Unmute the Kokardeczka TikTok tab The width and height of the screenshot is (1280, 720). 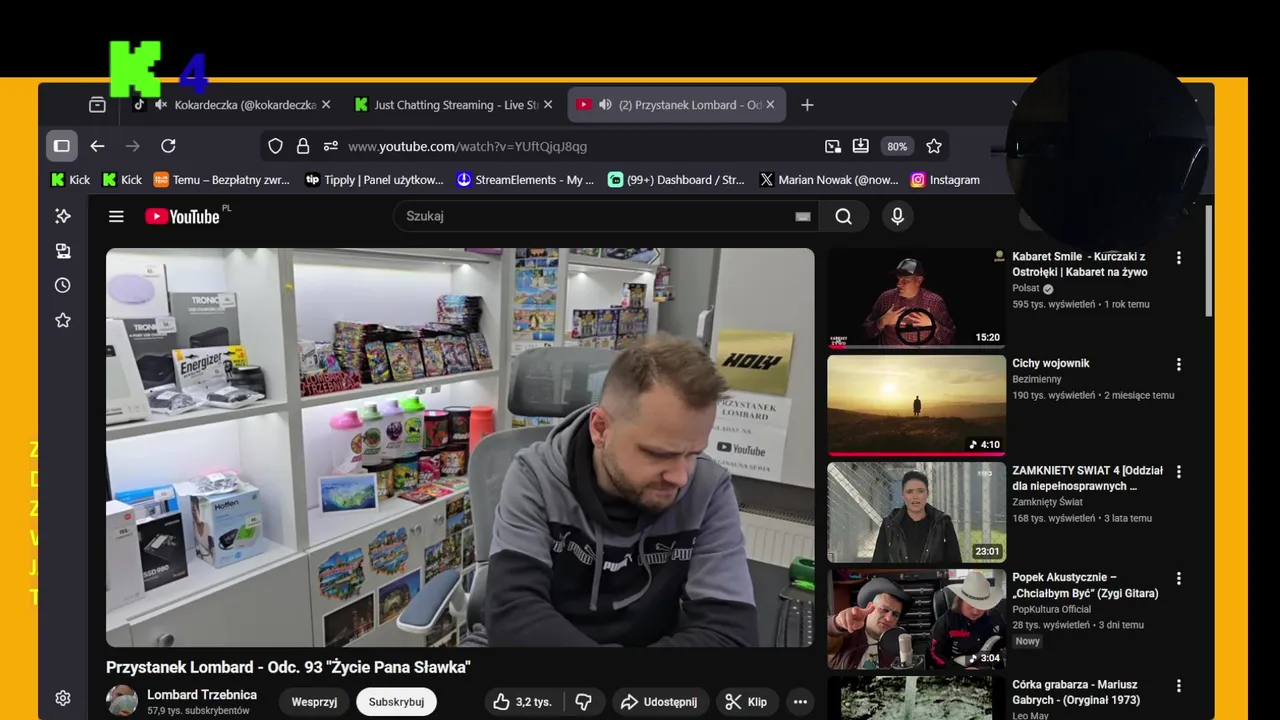(x=161, y=105)
